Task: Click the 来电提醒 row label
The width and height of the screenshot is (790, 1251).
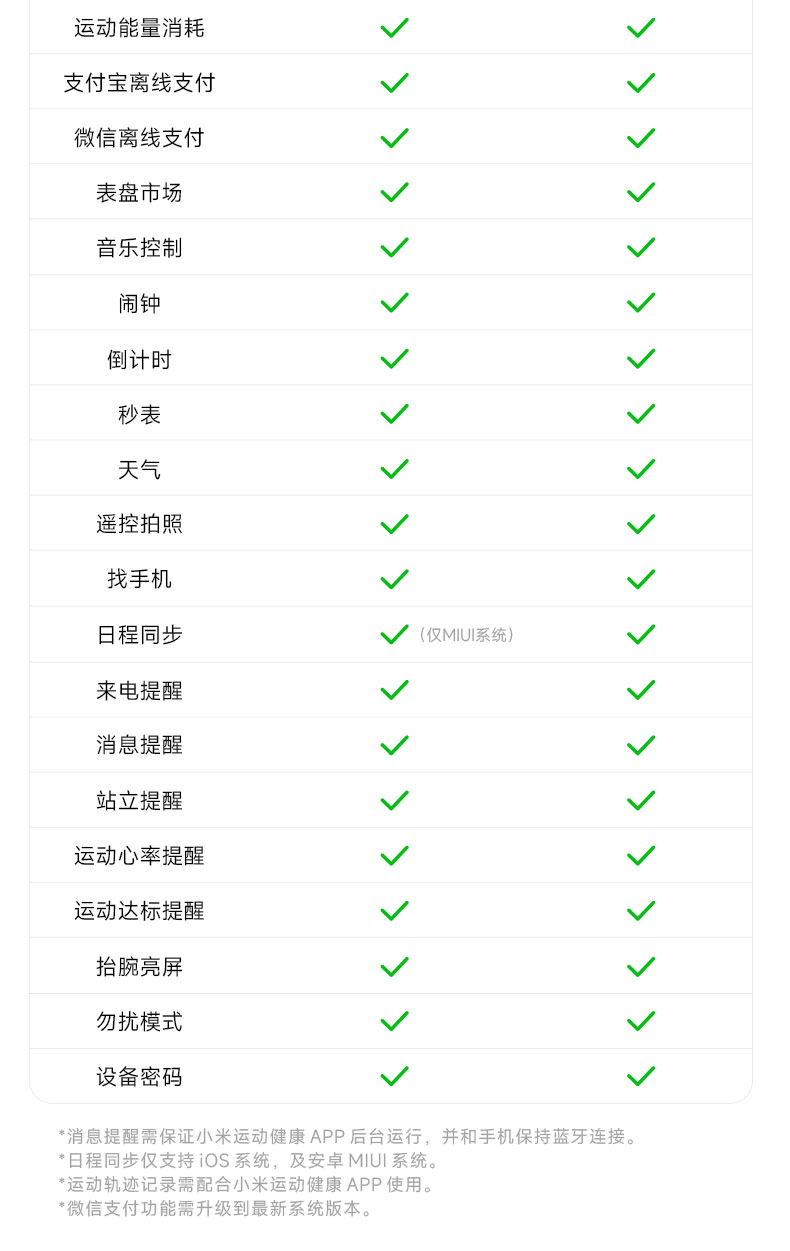Action: (139, 690)
